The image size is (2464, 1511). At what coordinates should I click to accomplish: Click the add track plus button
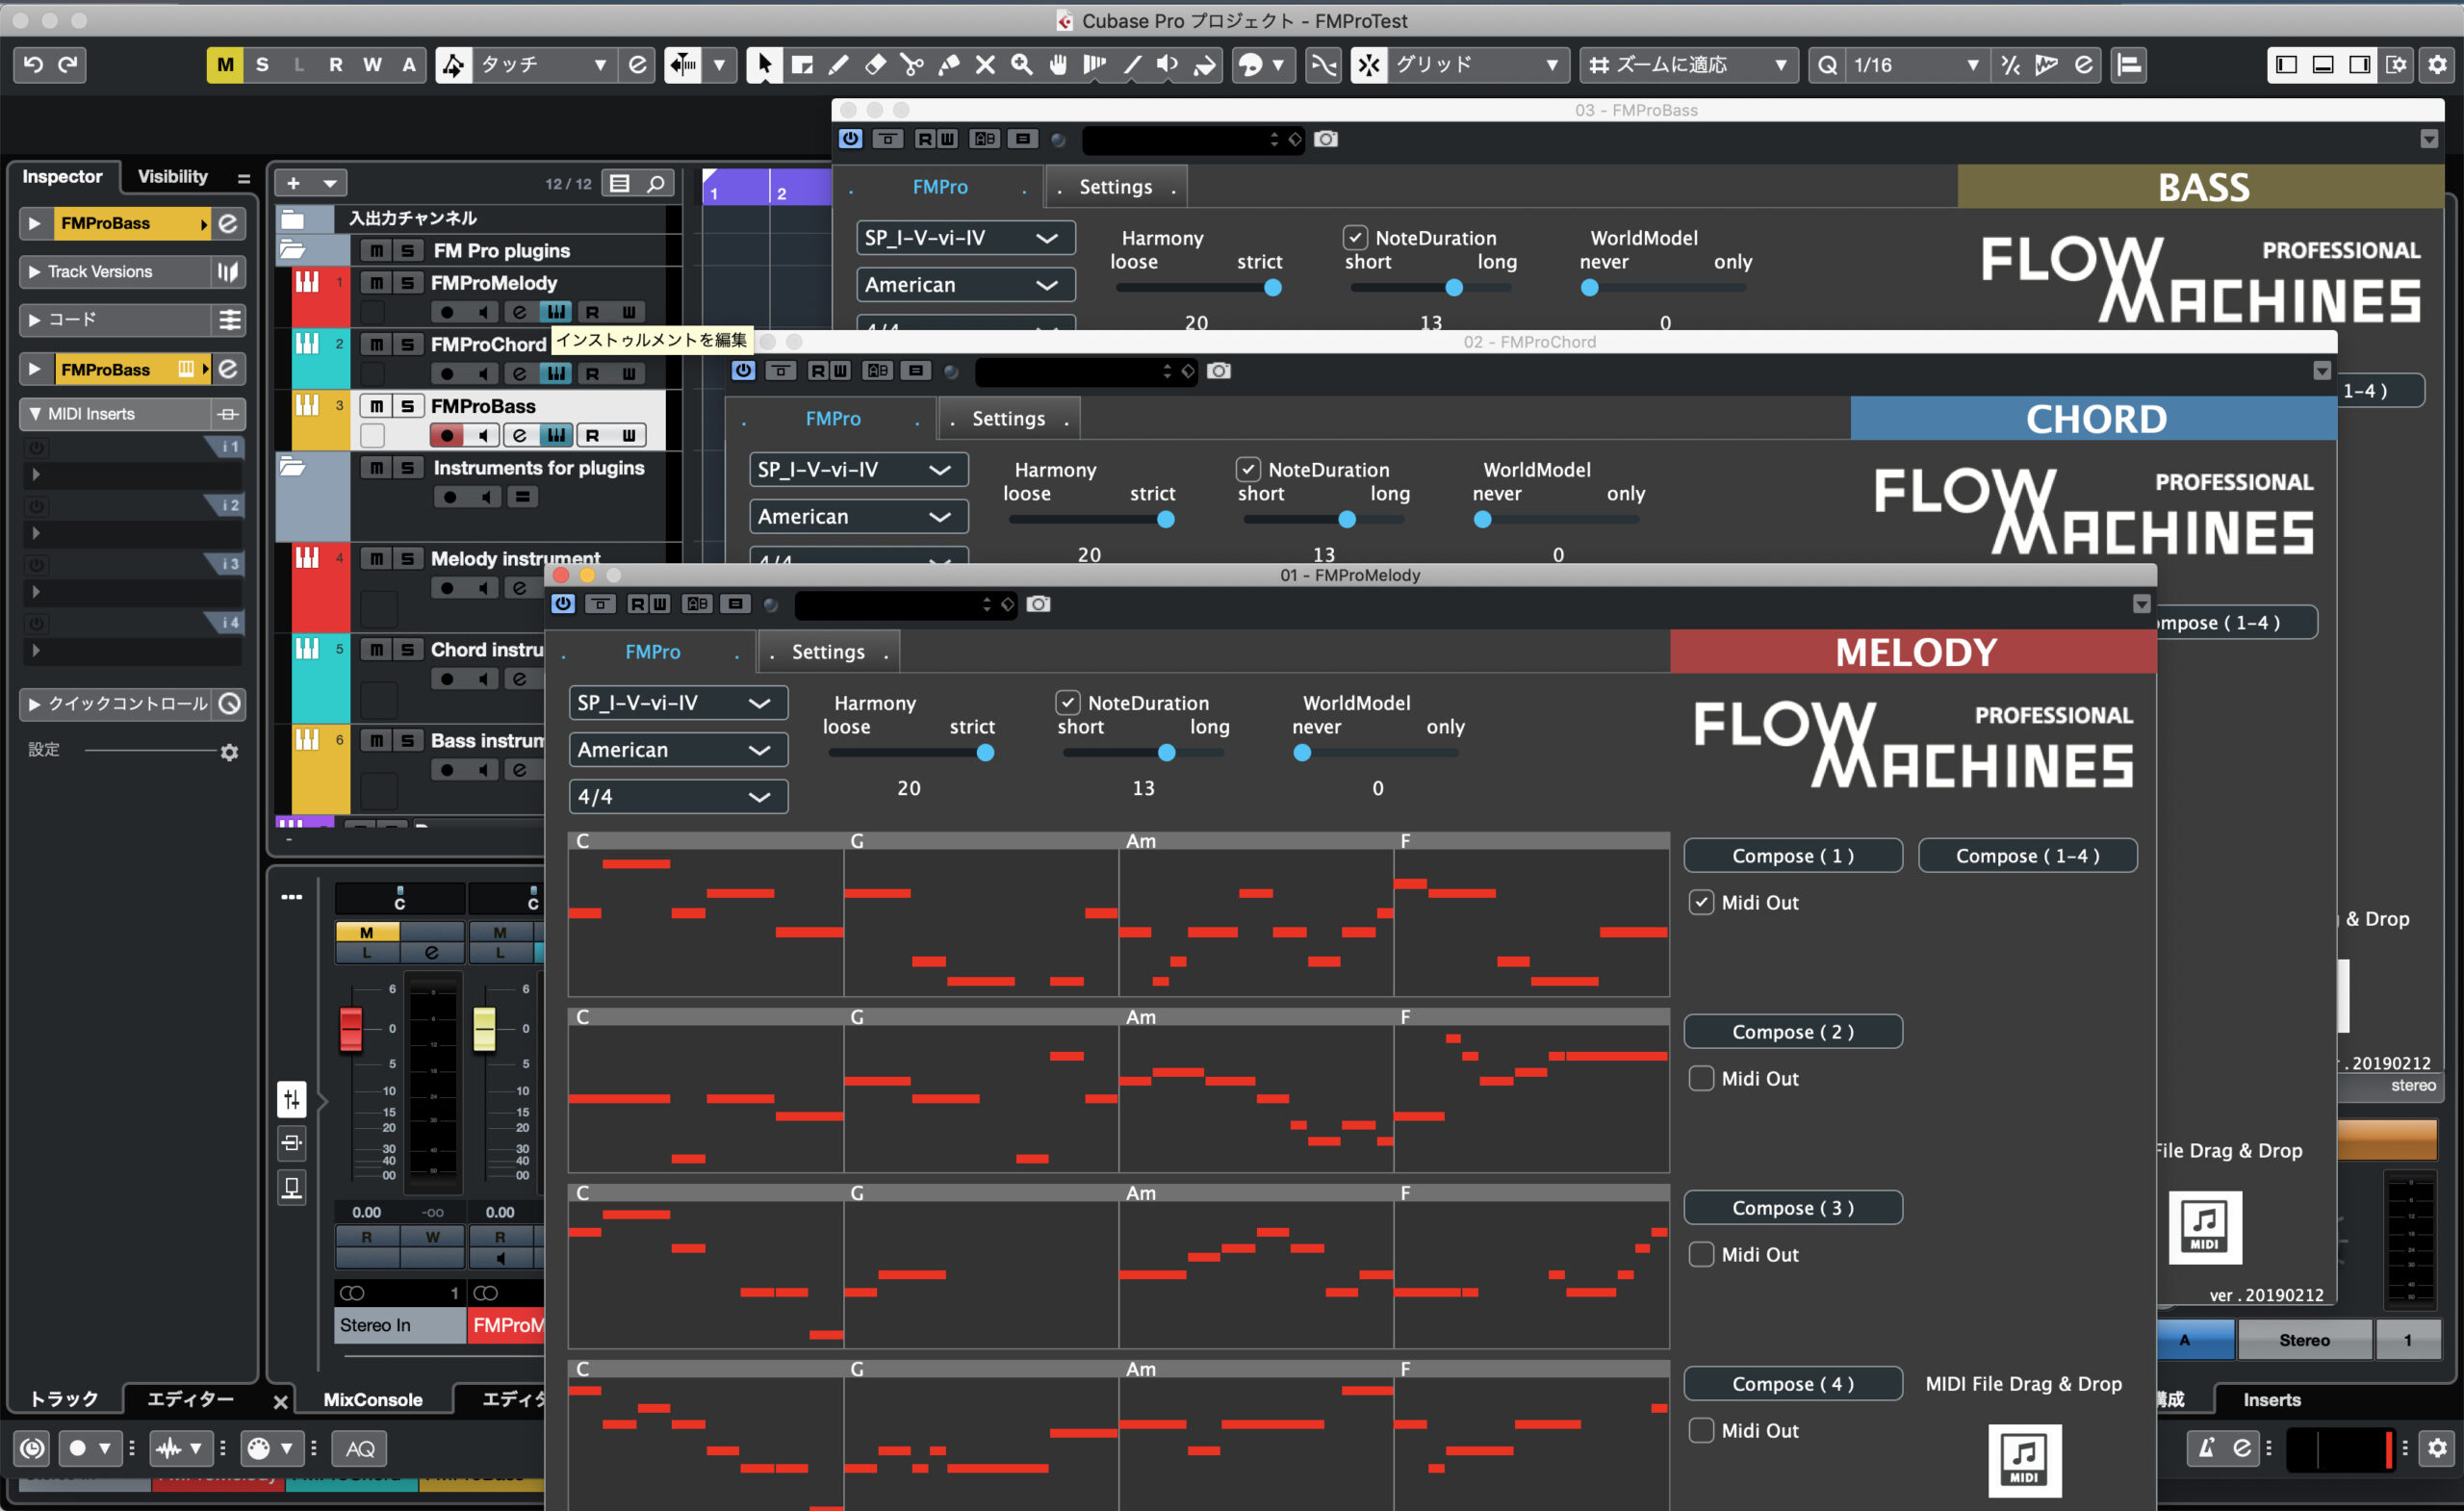click(293, 184)
